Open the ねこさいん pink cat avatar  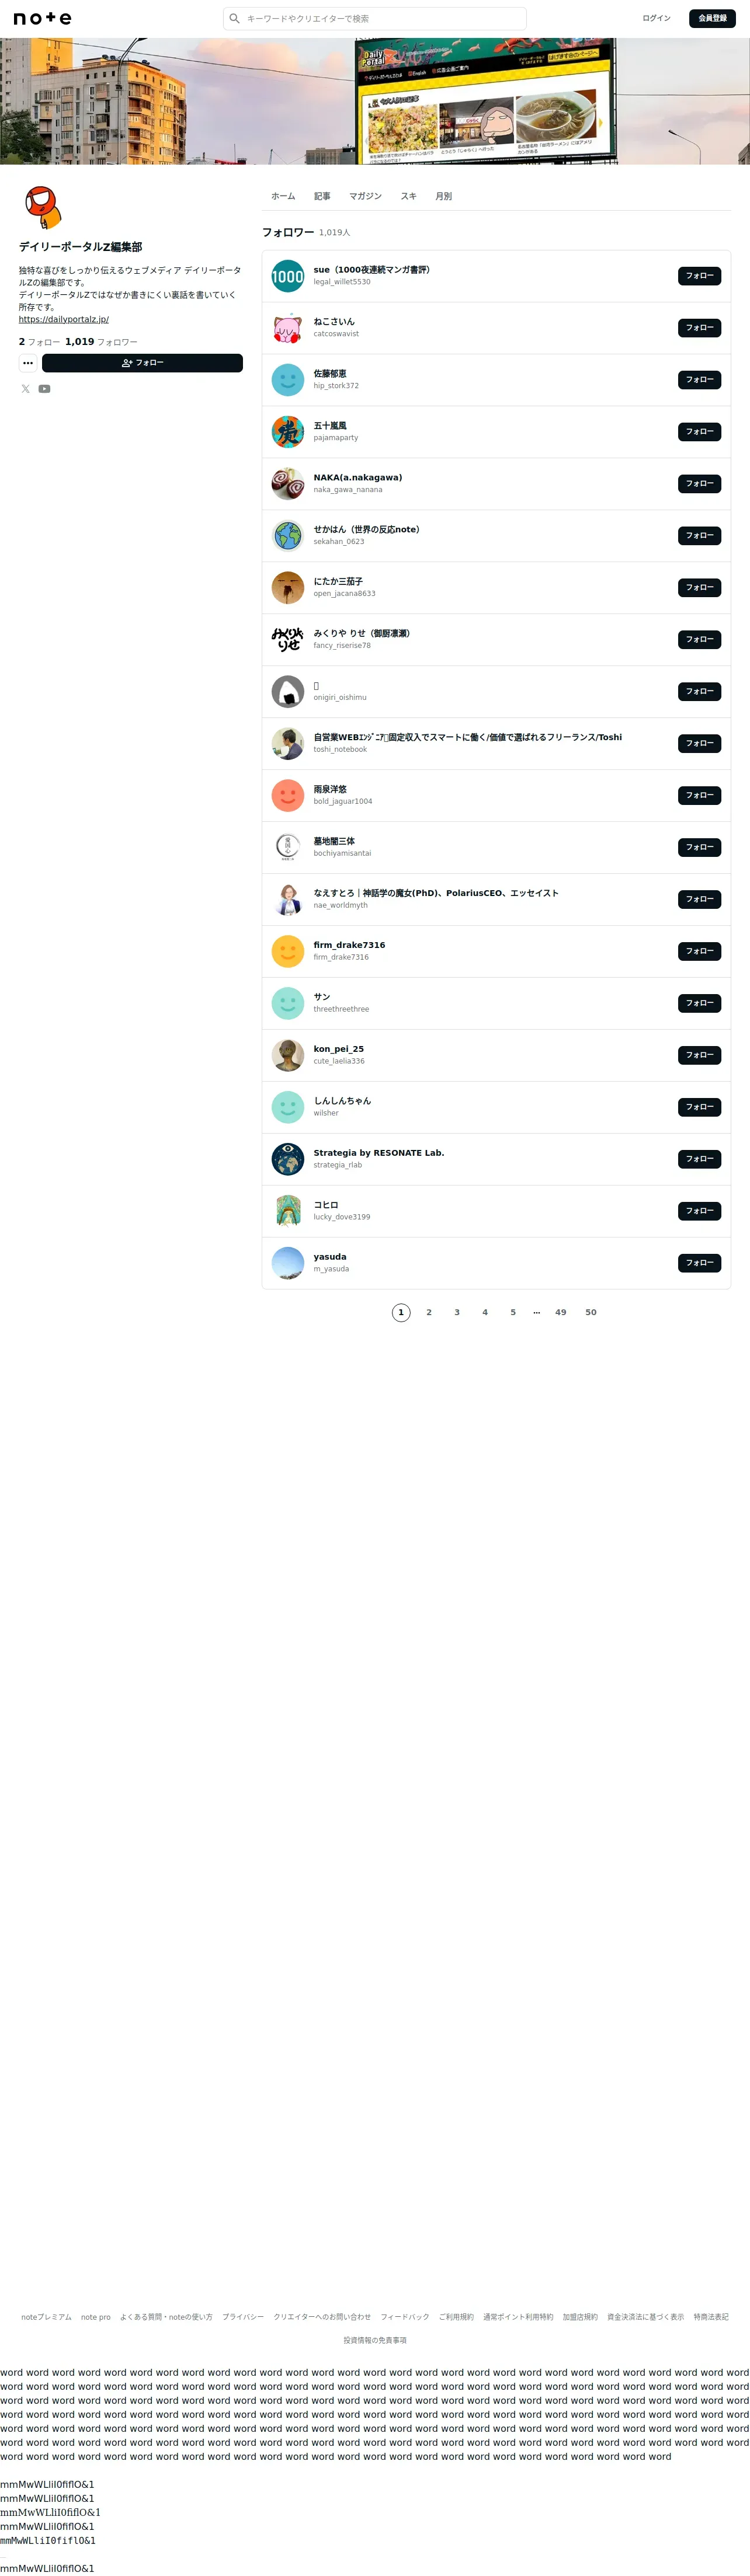click(x=288, y=328)
